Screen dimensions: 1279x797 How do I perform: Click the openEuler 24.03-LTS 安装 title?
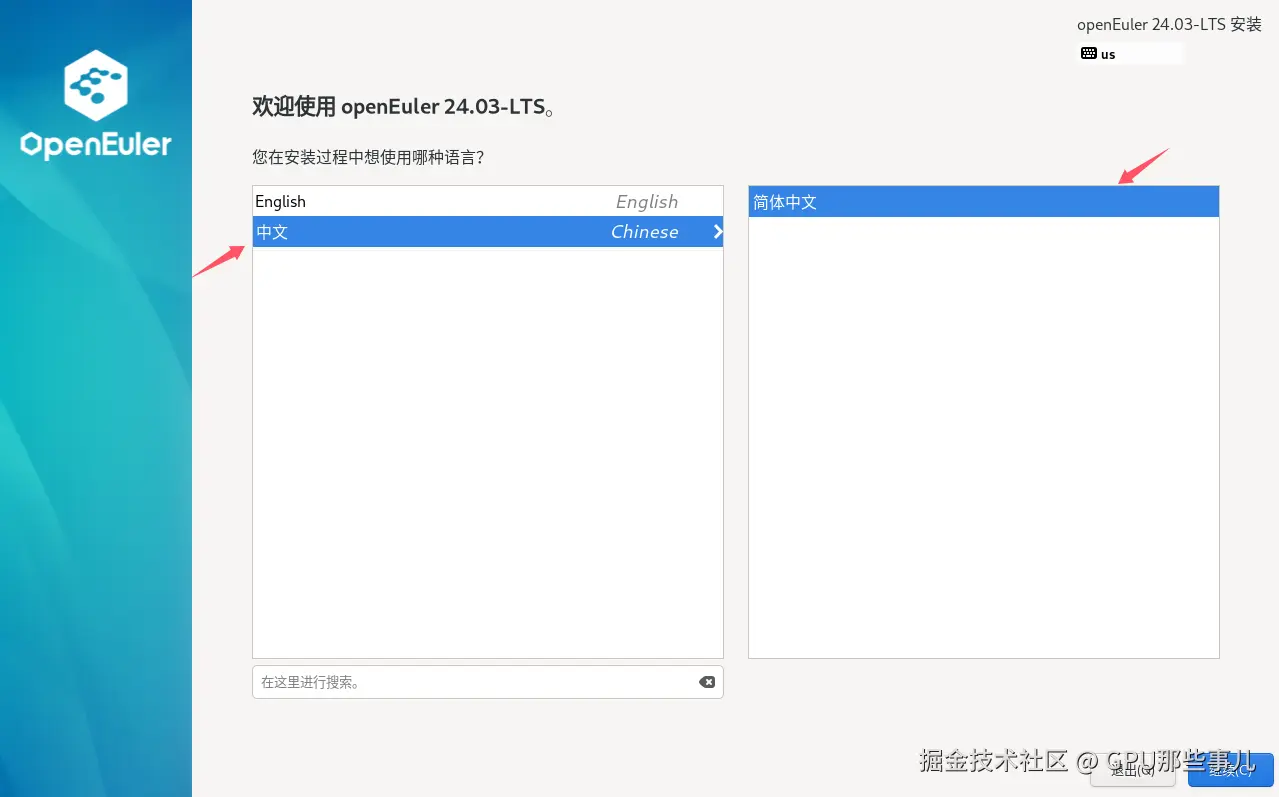click(x=1169, y=24)
